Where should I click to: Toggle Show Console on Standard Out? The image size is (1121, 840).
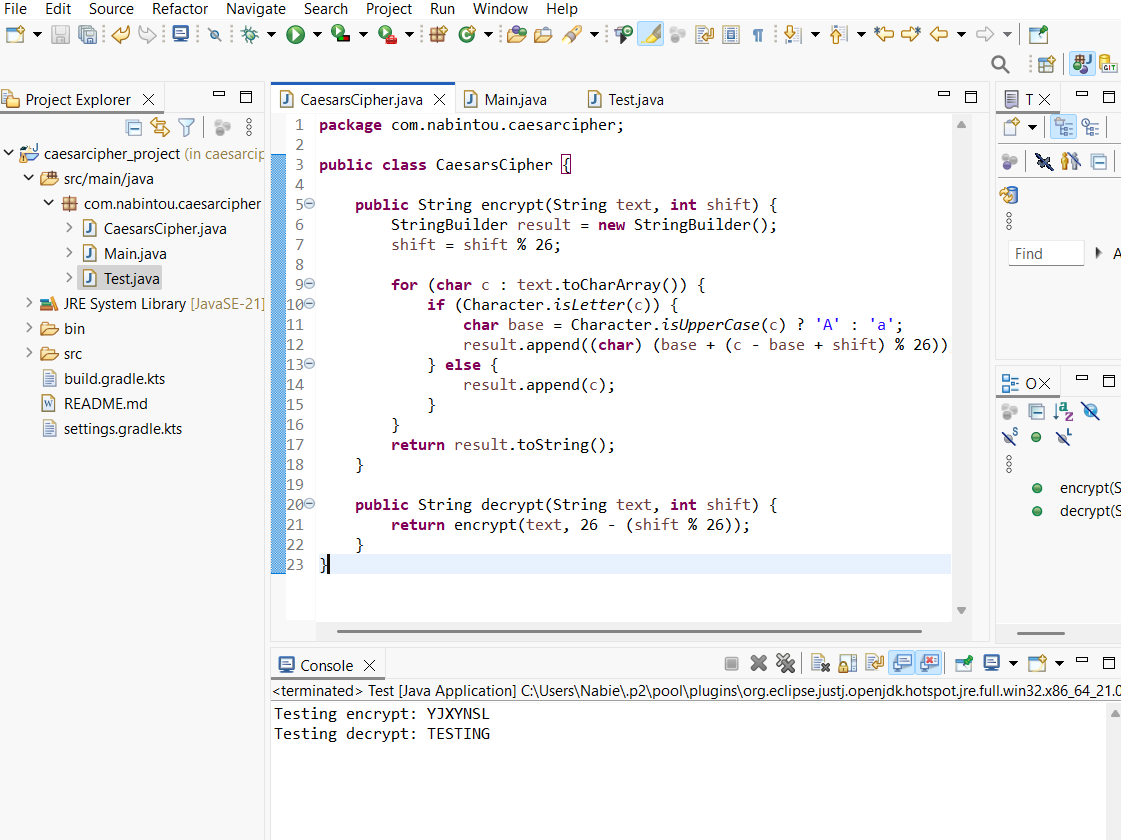(x=902, y=663)
